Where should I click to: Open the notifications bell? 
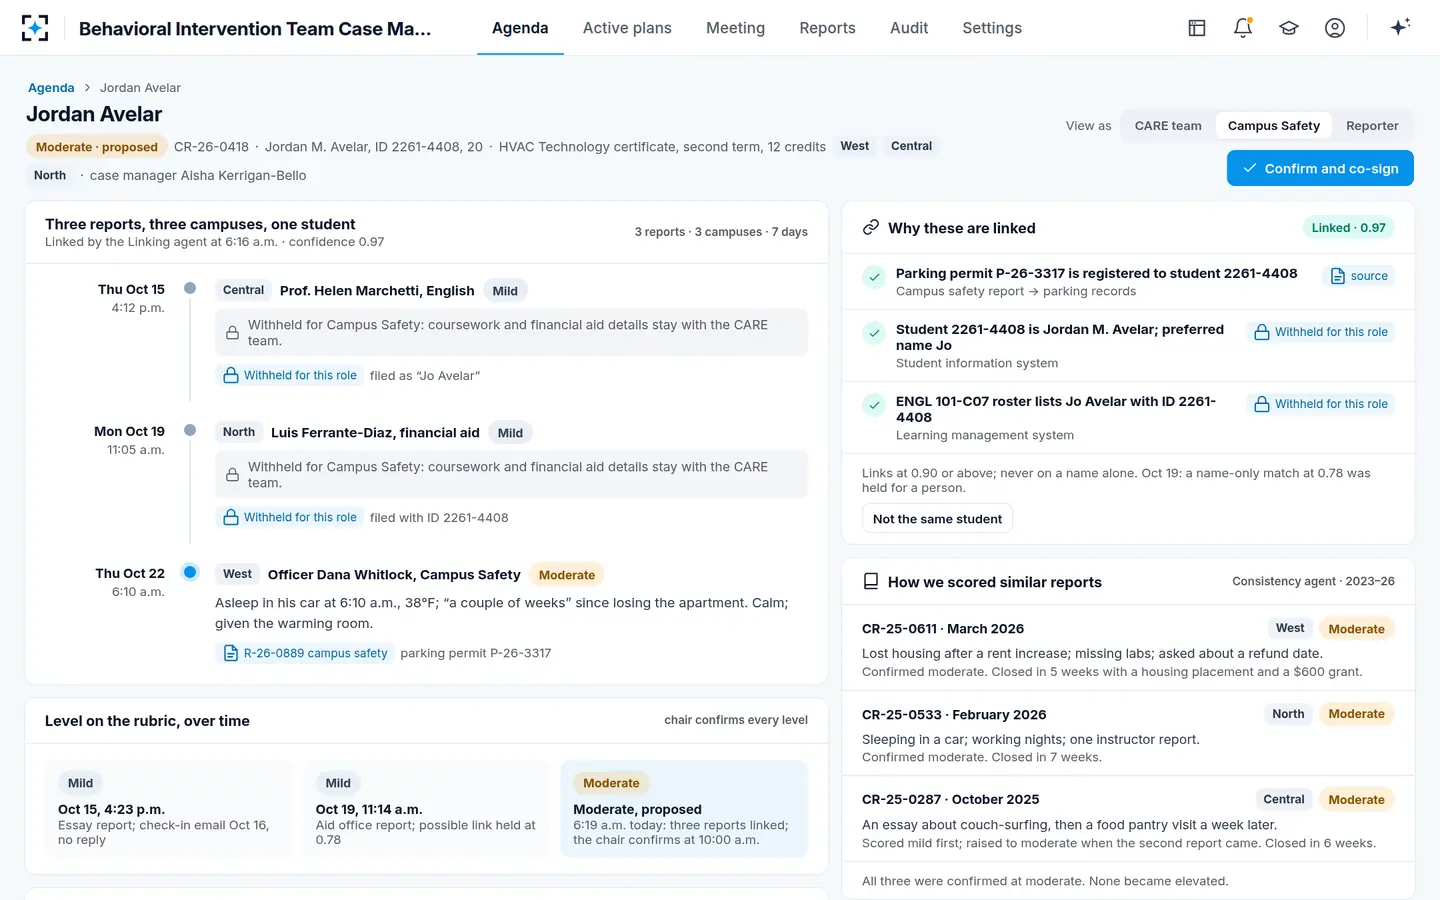pos(1243,28)
